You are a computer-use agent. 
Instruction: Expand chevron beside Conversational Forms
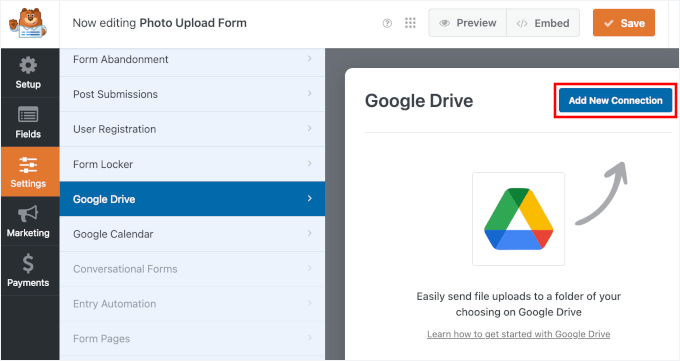(x=310, y=268)
